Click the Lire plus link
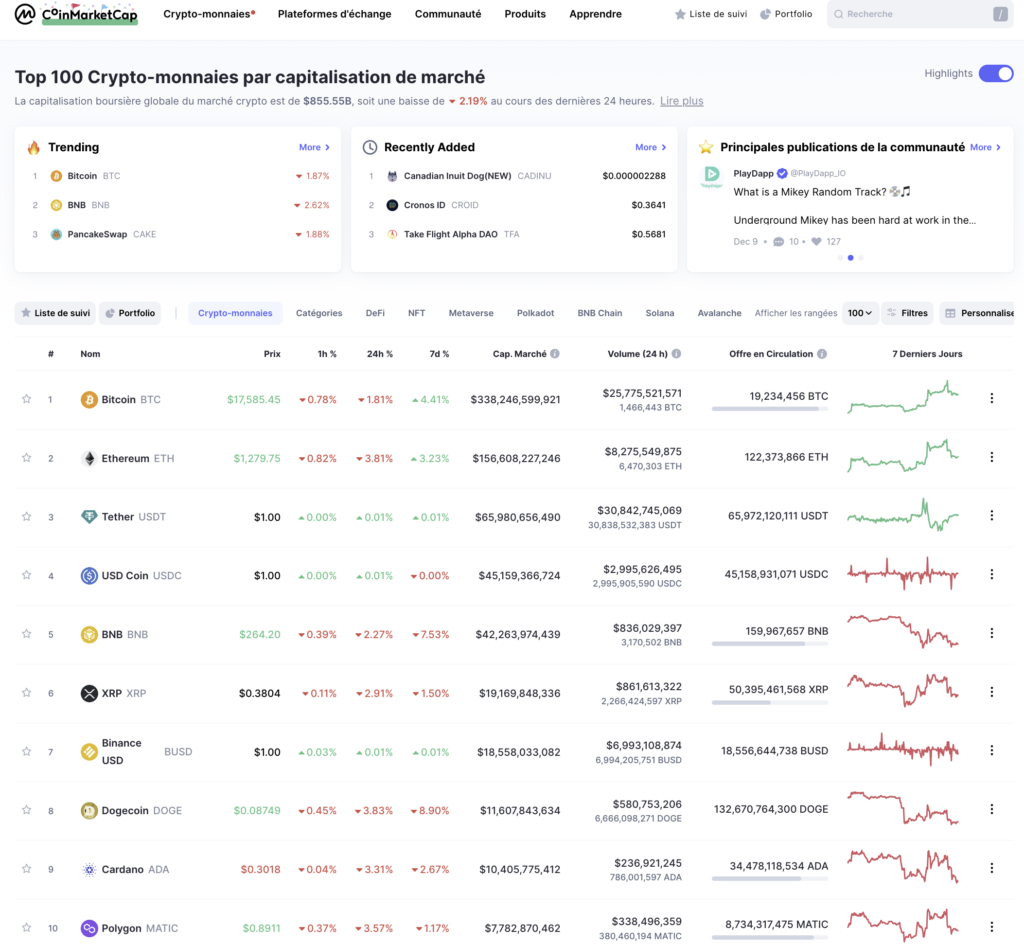The height and width of the screenshot is (946, 1024). coord(681,101)
